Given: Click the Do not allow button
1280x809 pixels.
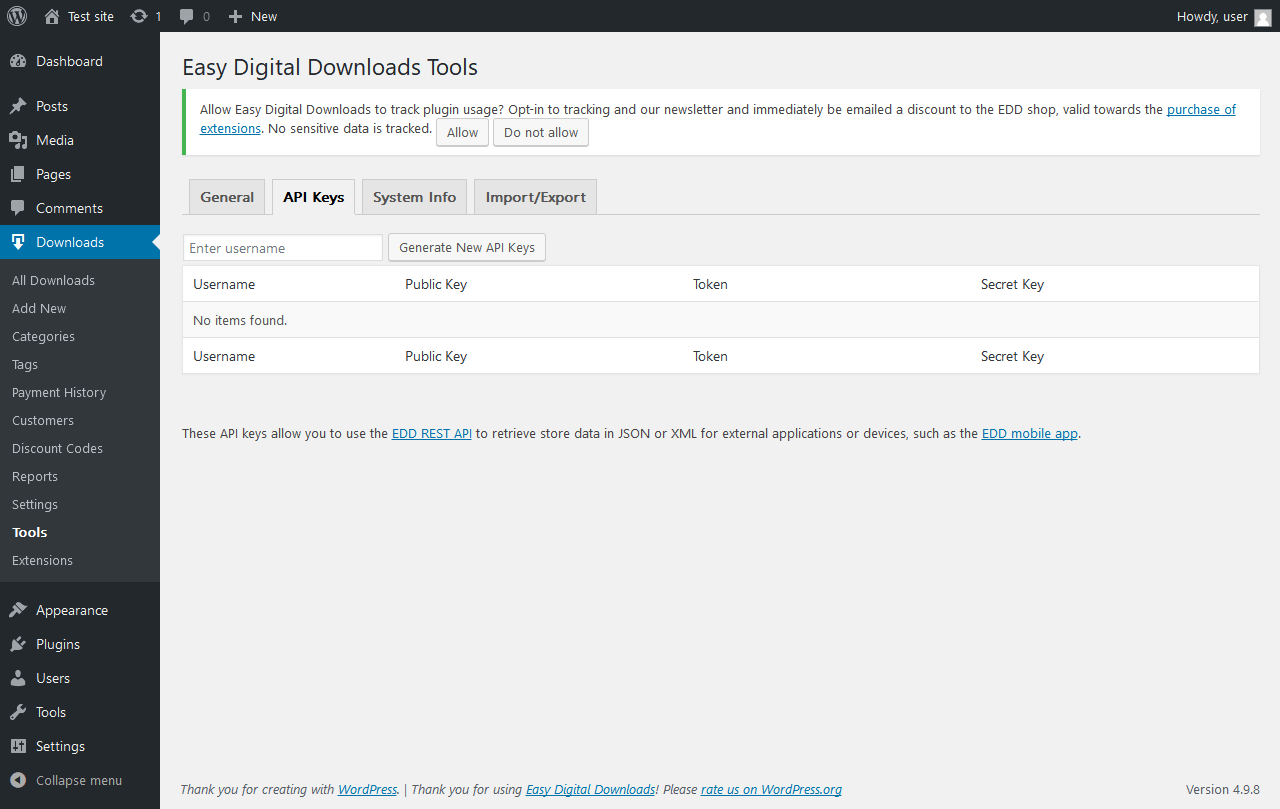Looking at the screenshot, I should [x=541, y=132].
